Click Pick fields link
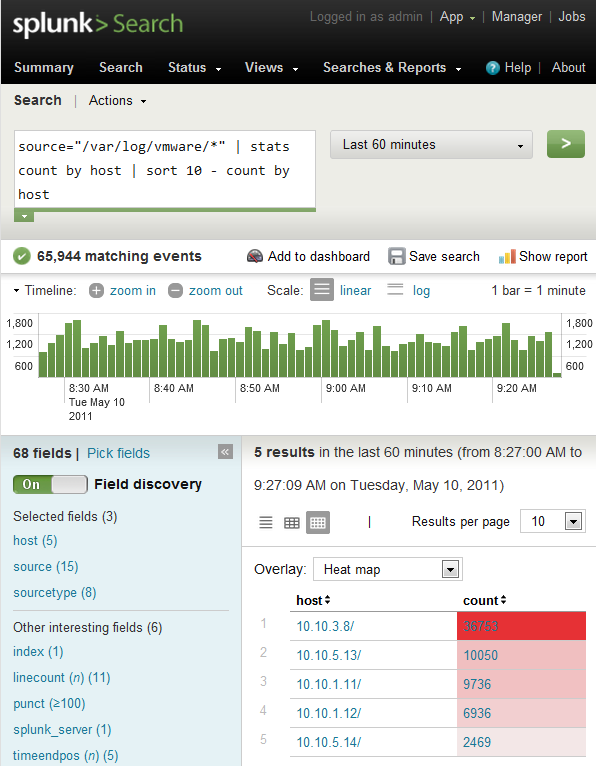 118,453
